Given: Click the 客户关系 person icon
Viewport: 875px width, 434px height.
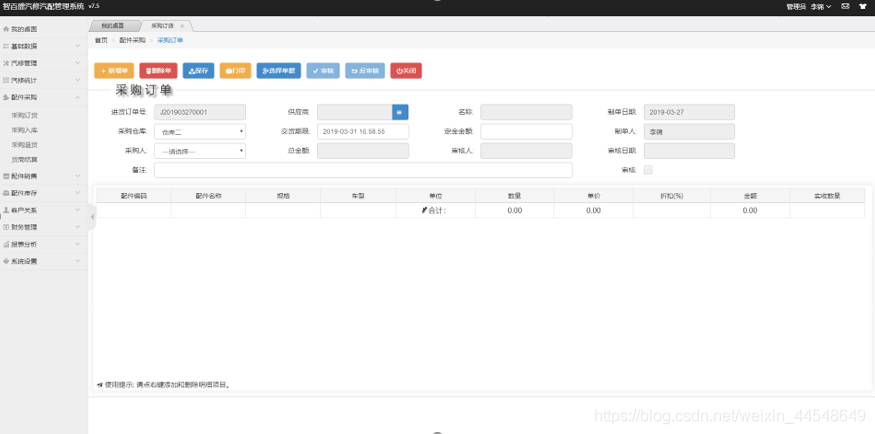Looking at the screenshot, I should click(x=6, y=210).
